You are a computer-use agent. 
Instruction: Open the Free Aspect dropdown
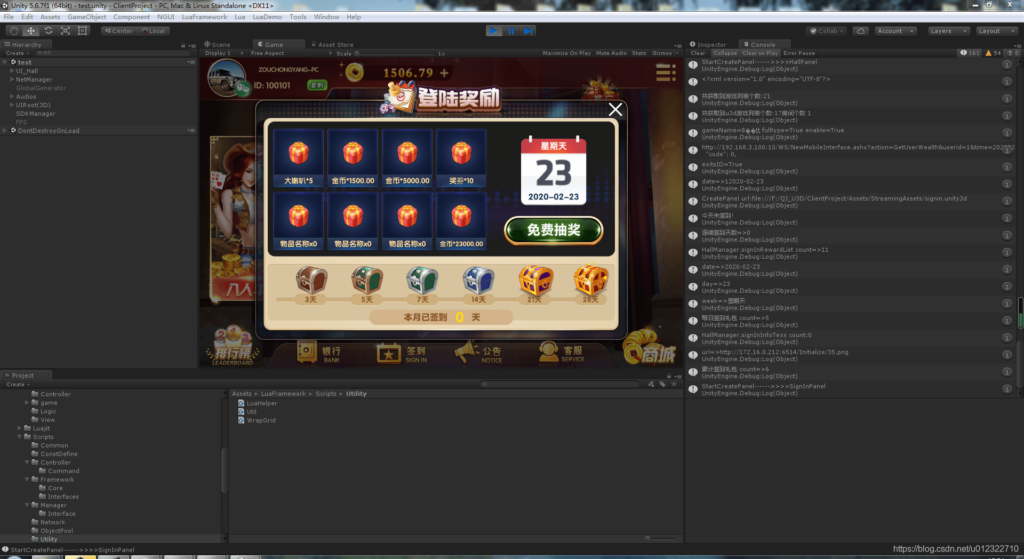pos(270,53)
